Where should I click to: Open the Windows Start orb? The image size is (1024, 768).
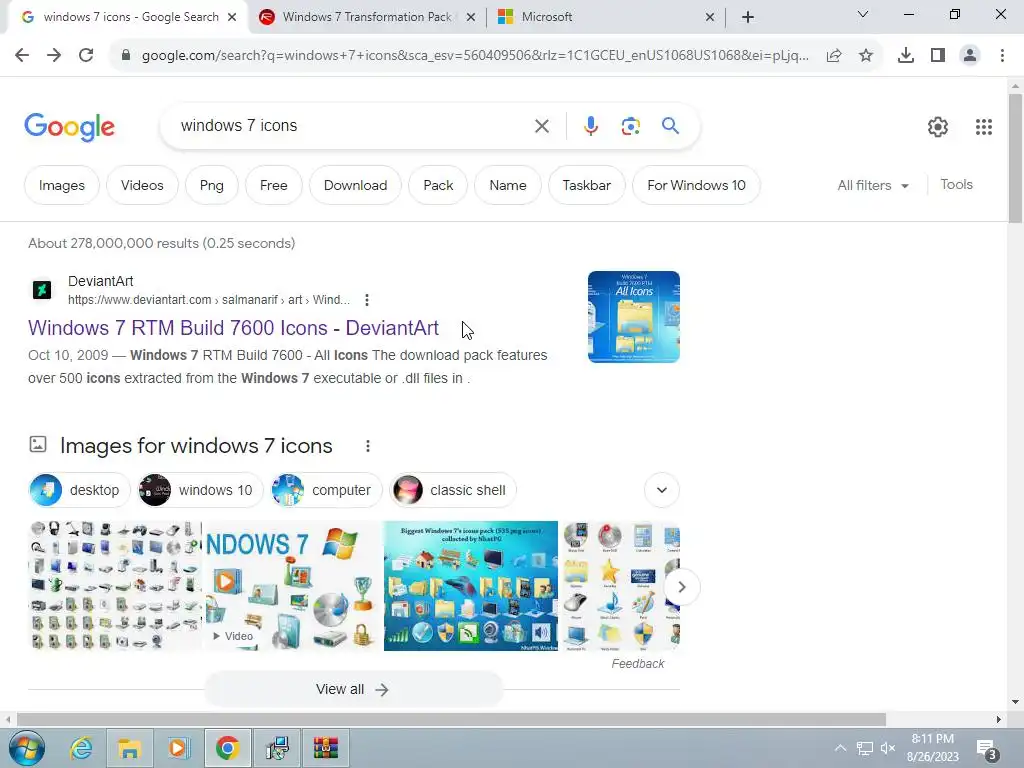[x=27, y=748]
